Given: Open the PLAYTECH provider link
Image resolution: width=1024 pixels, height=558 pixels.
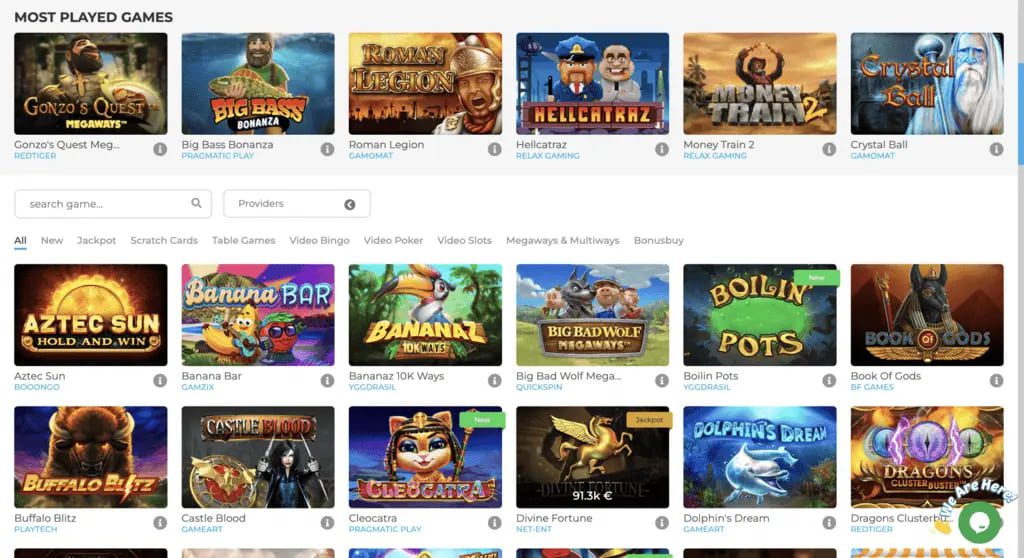Looking at the screenshot, I should pyautogui.click(x=35, y=530).
